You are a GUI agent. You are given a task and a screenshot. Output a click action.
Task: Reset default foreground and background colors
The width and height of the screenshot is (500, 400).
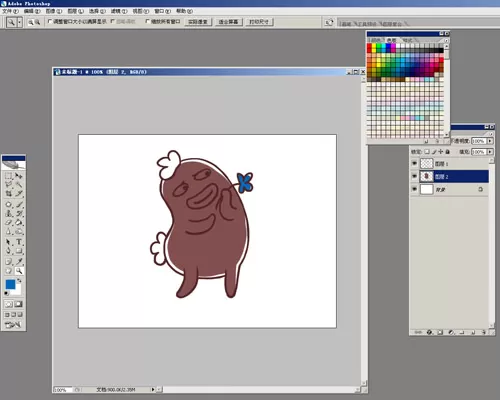point(7,294)
